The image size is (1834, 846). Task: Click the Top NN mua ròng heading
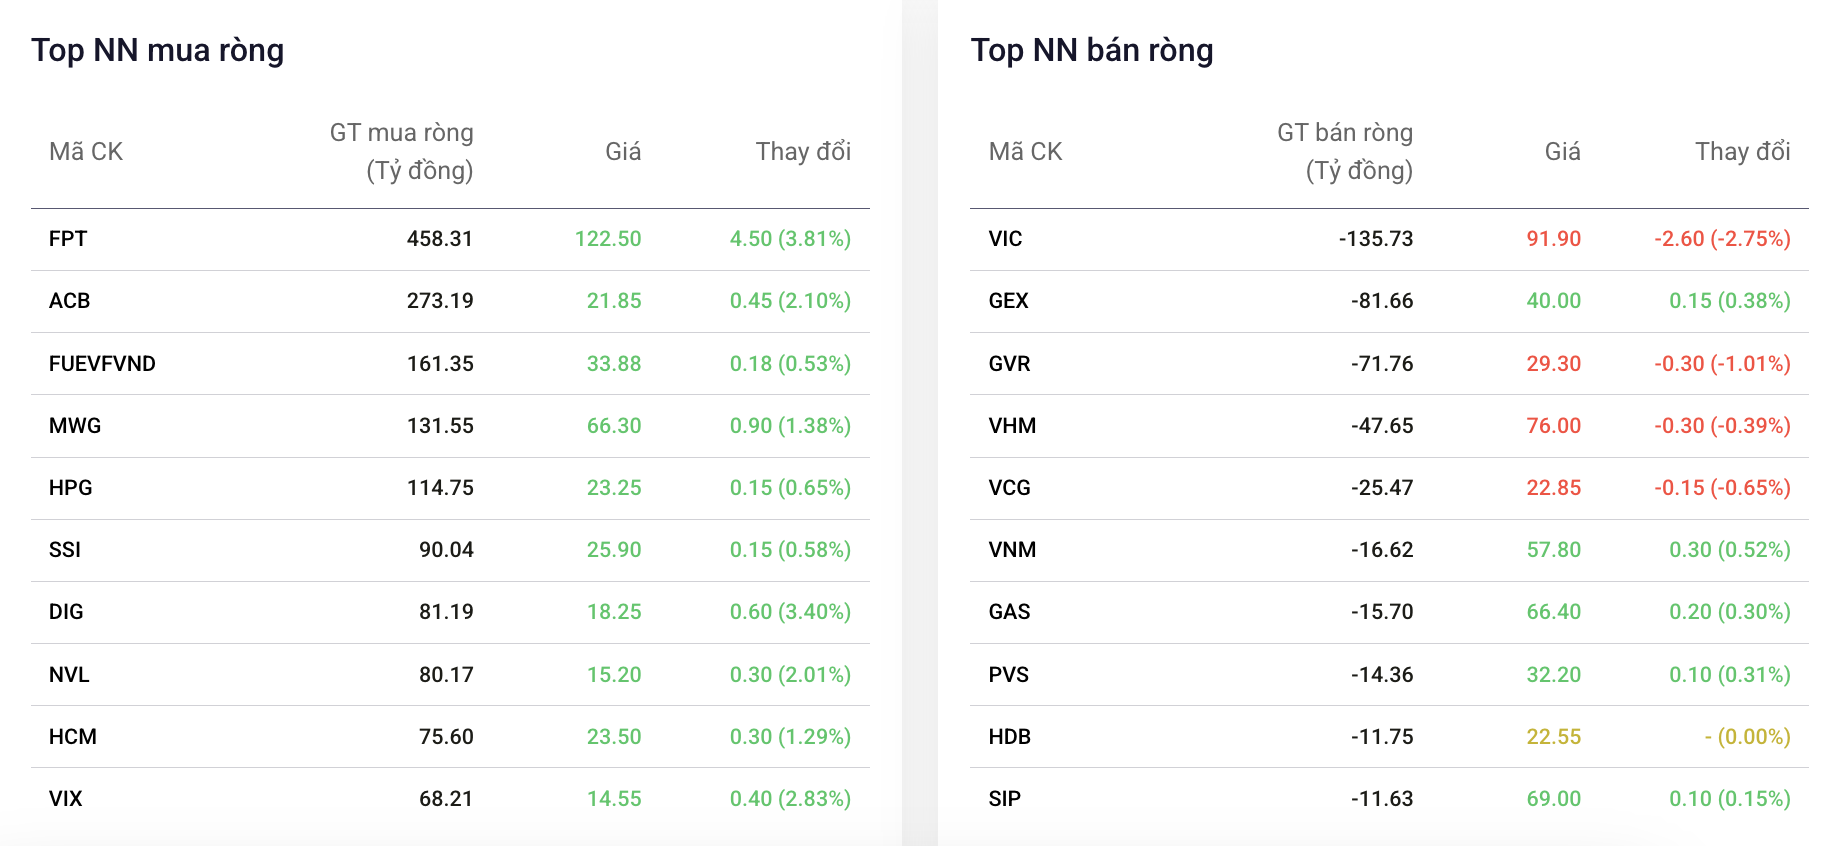tap(158, 50)
